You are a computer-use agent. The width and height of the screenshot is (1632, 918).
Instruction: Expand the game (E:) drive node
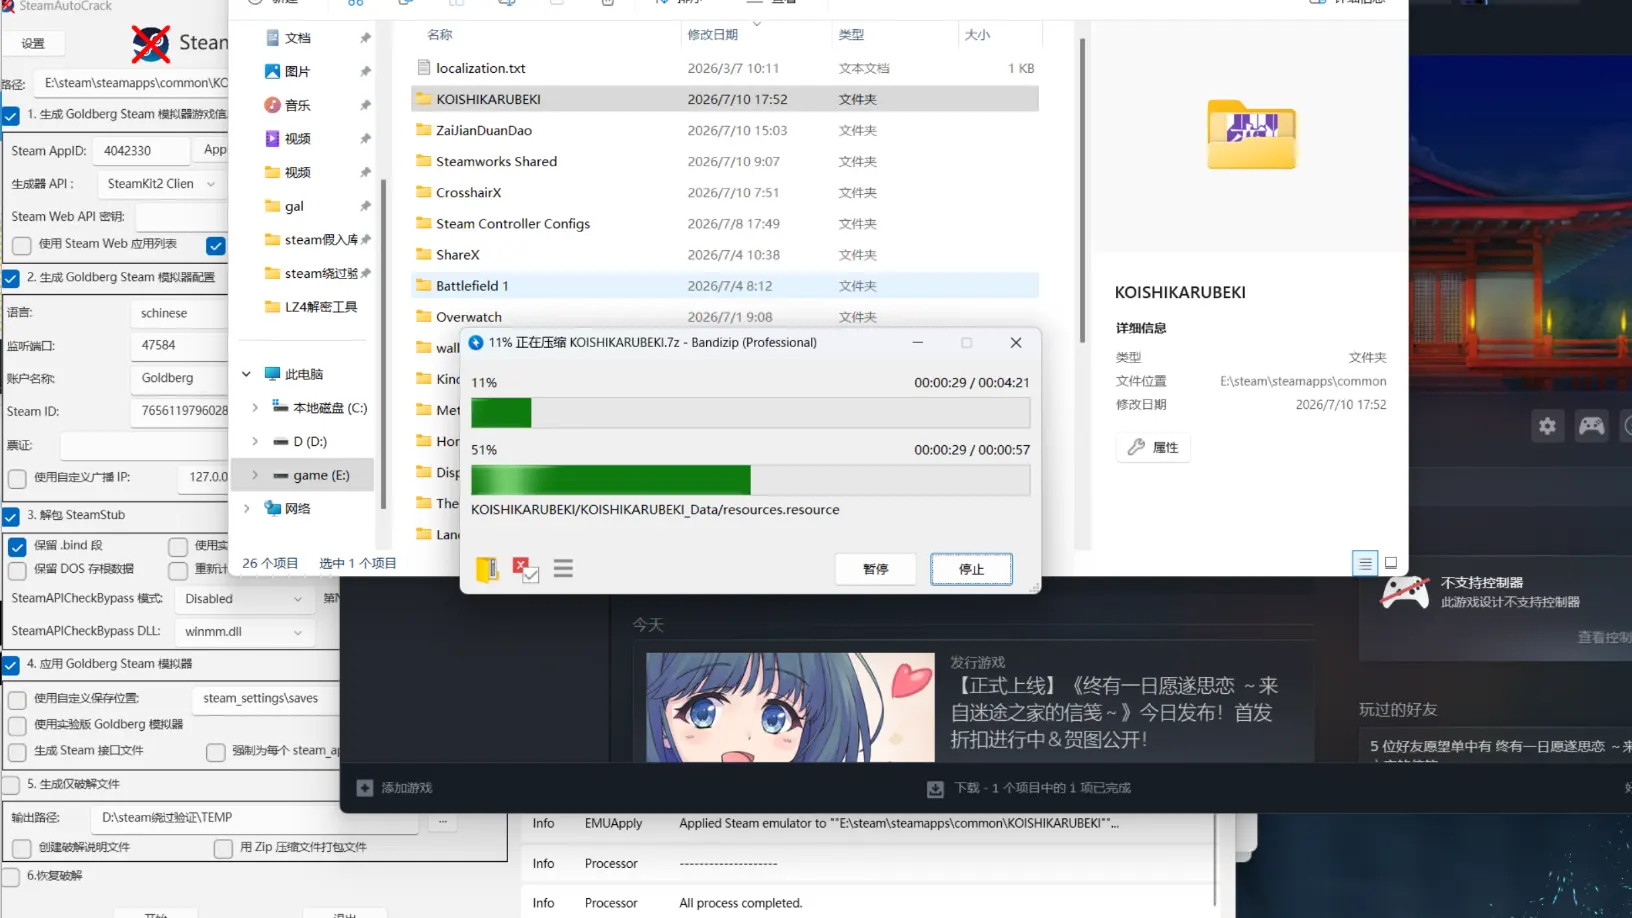(255, 475)
